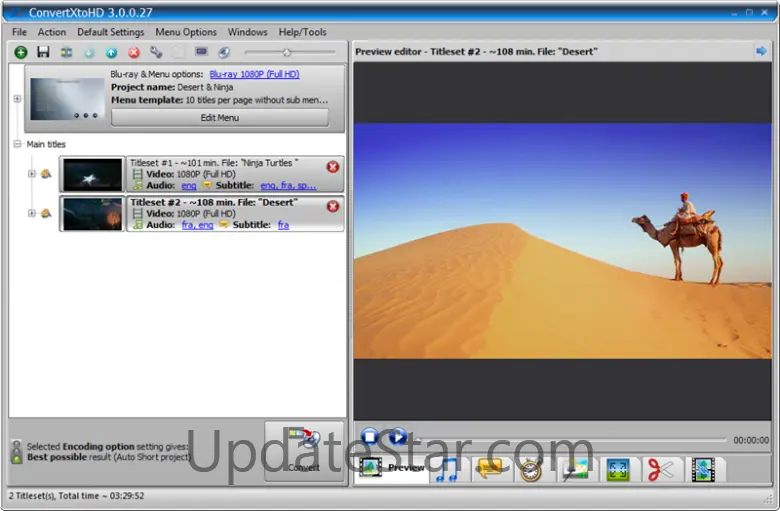780x511 pixels.
Task: Open the merge tab with filmstrip icon
Action: coord(703,469)
